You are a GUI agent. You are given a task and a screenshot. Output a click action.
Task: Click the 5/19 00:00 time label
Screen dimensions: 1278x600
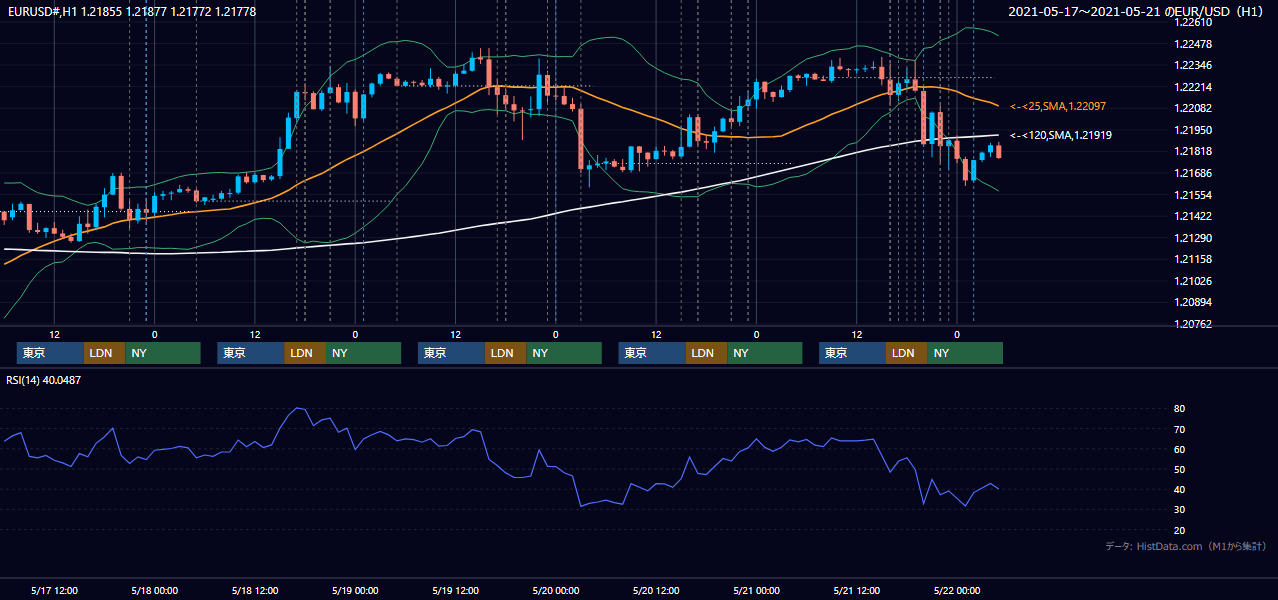pos(355,590)
